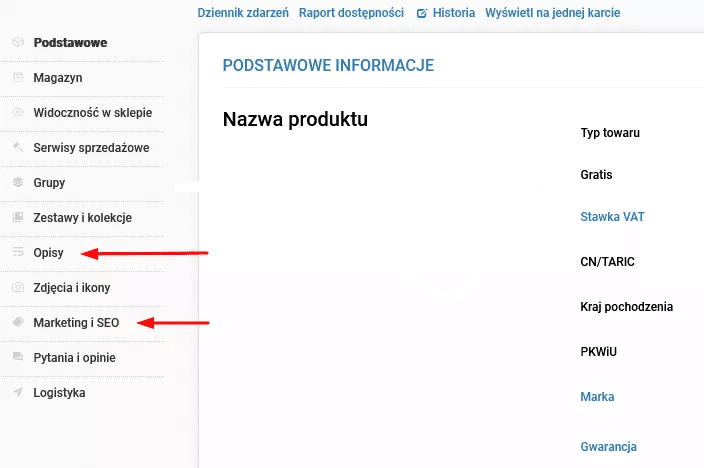Screen dimensions: 704x468
Task: Click the PODSTAWOWE INFORMACJE heading
Action: tap(328, 66)
